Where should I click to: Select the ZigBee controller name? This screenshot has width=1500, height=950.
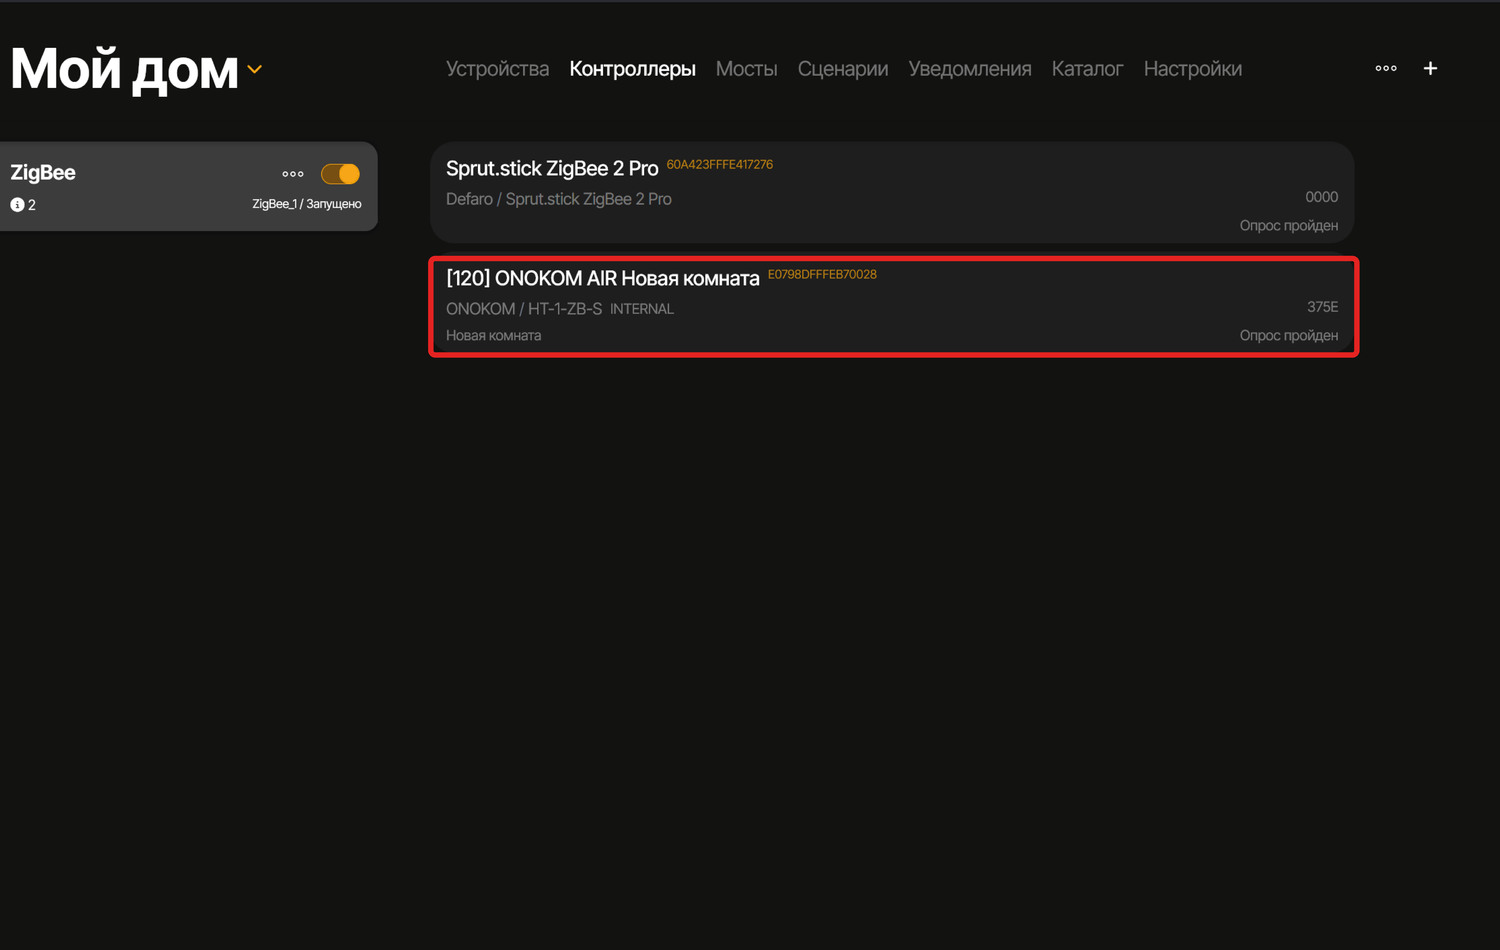43,172
